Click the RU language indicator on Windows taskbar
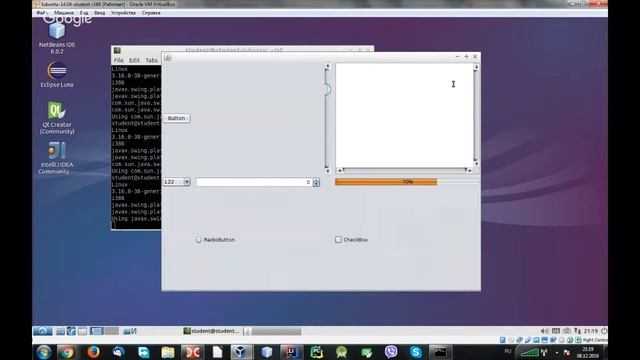The width and height of the screenshot is (640, 360). (508, 351)
